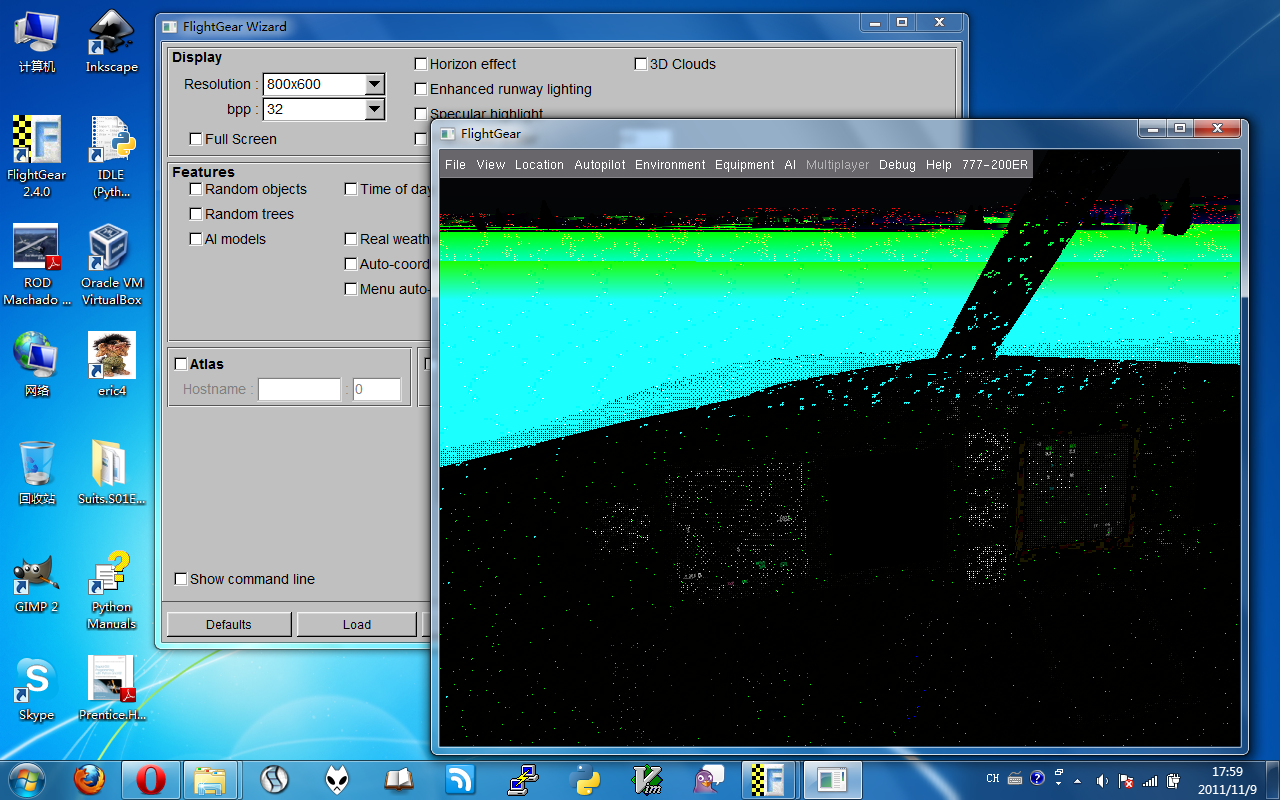The height and width of the screenshot is (800, 1280).
Task: Open the GIMP 2 desktop shortcut
Action: (37, 582)
